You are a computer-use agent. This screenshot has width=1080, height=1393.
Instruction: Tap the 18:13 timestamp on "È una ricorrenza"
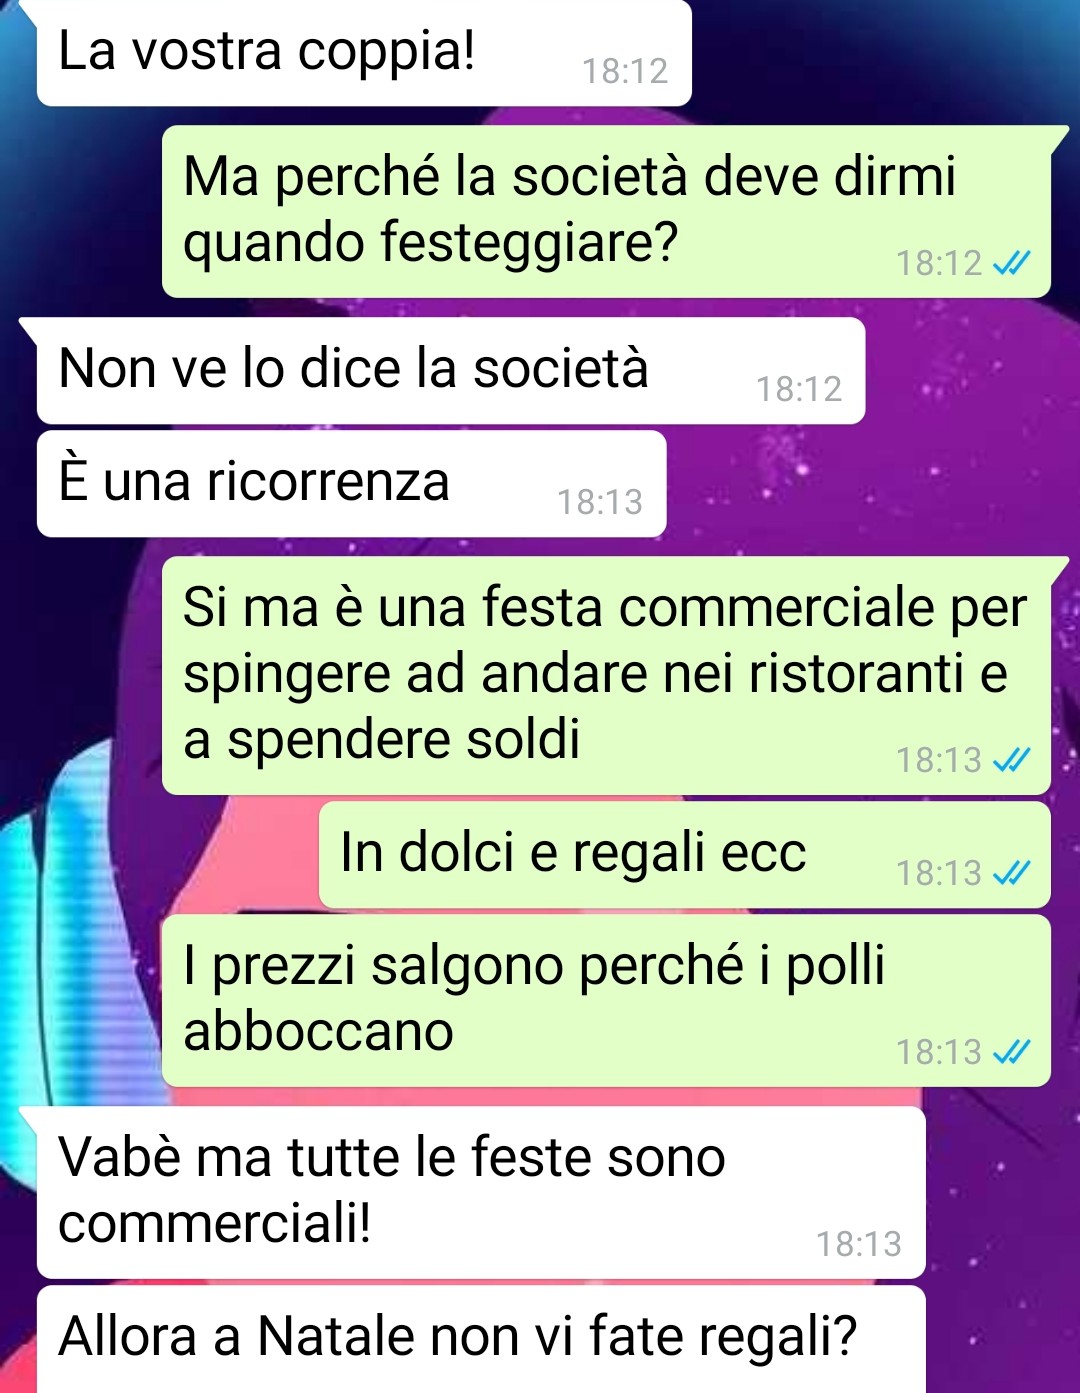[600, 502]
